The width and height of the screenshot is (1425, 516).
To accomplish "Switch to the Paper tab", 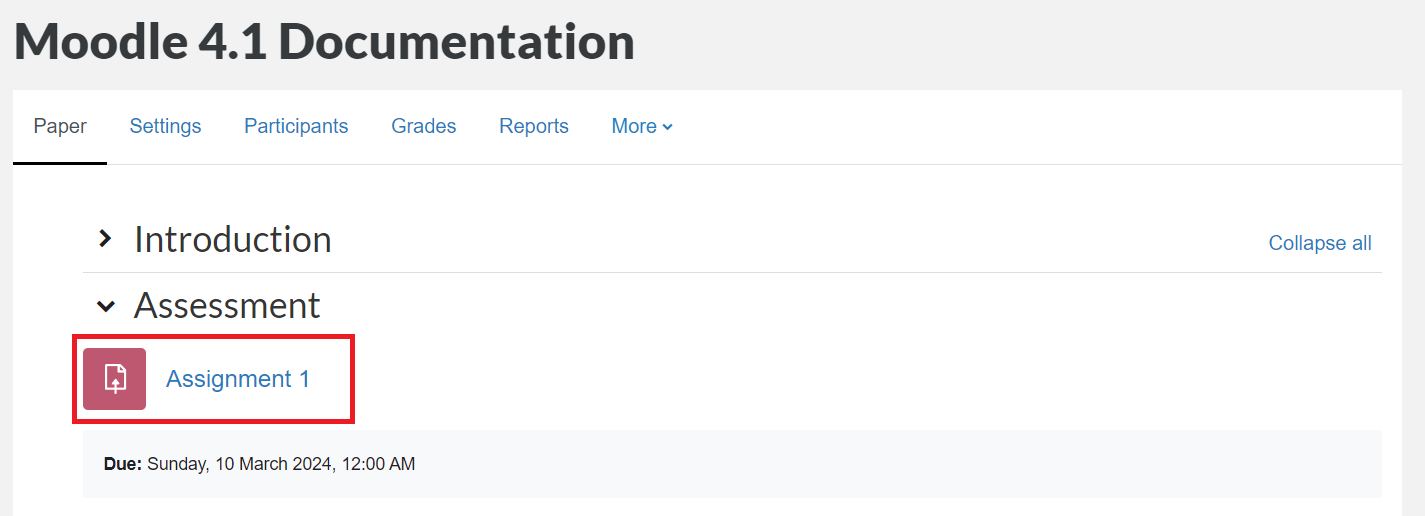I will [x=60, y=126].
